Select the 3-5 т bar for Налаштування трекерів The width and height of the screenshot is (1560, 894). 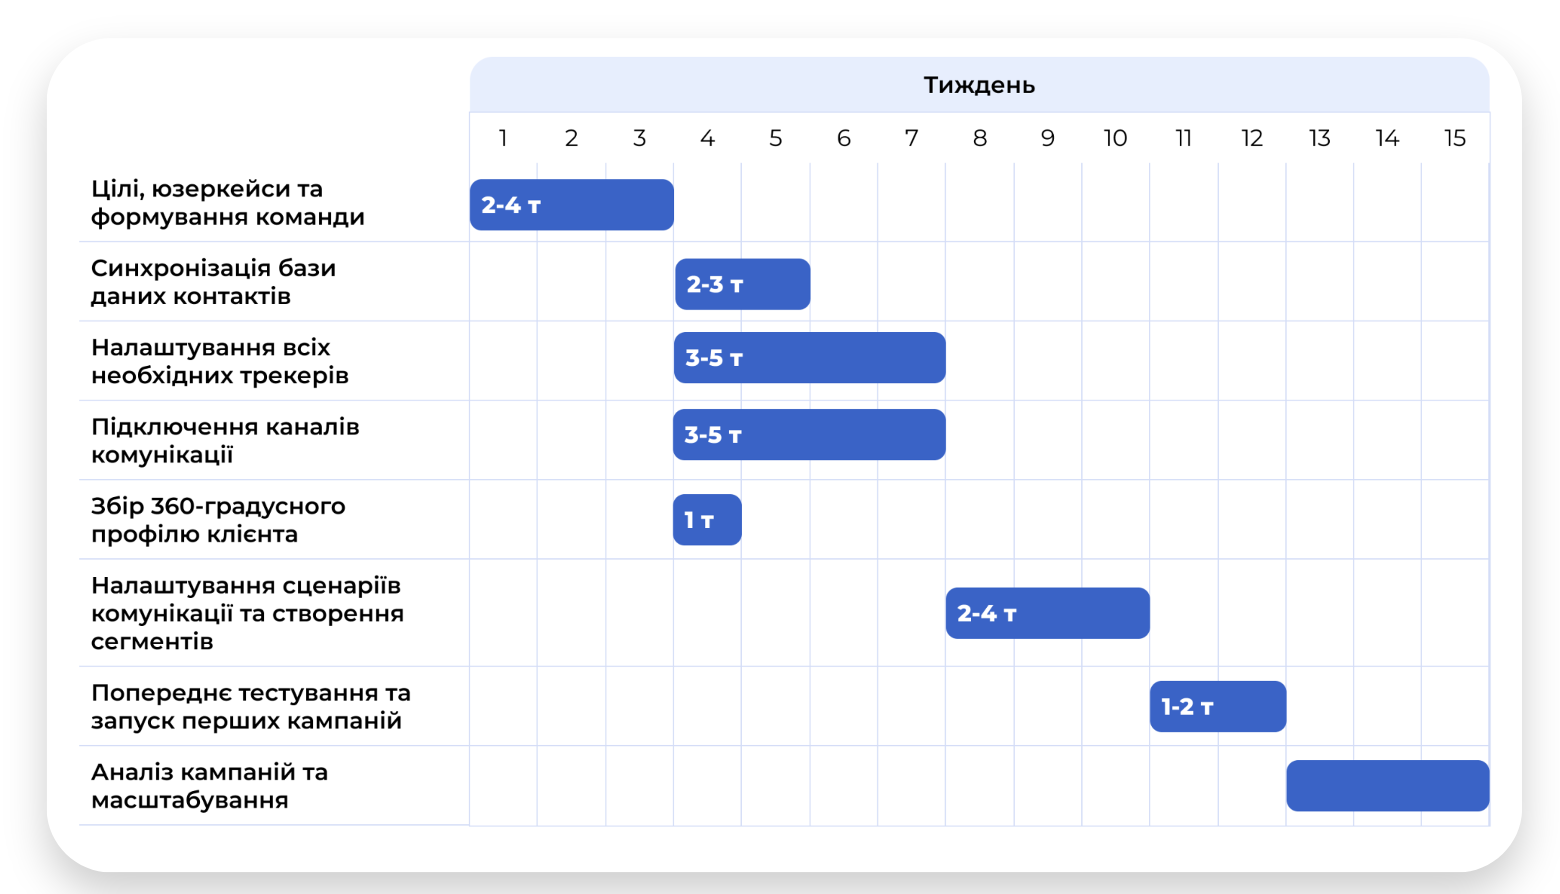click(809, 358)
